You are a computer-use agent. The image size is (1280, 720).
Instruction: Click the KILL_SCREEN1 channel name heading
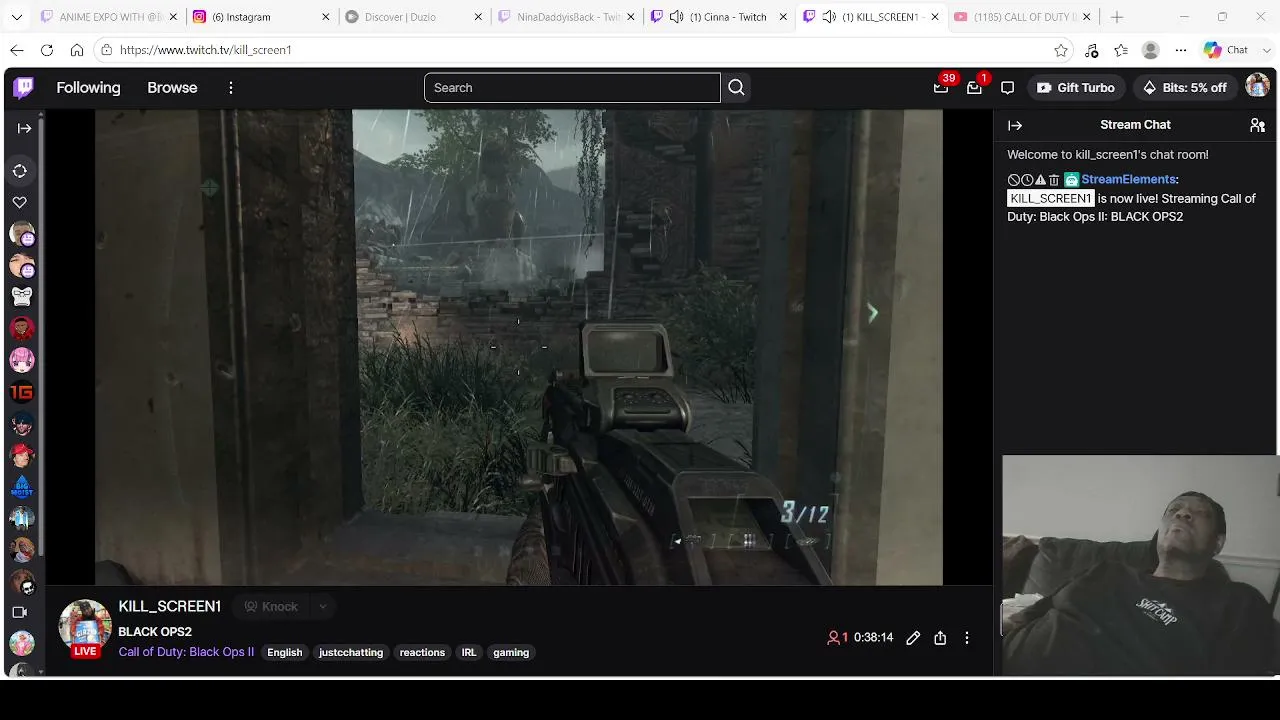pyautogui.click(x=170, y=606)
